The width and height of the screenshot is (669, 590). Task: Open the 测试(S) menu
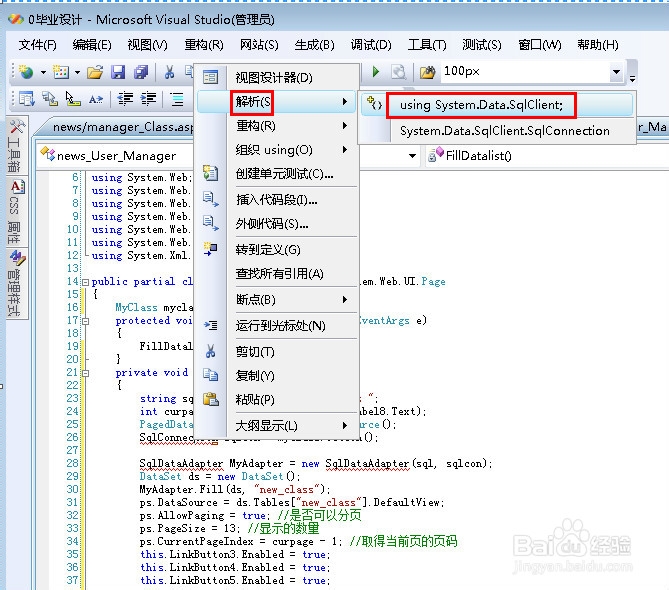tap(482, 44)
